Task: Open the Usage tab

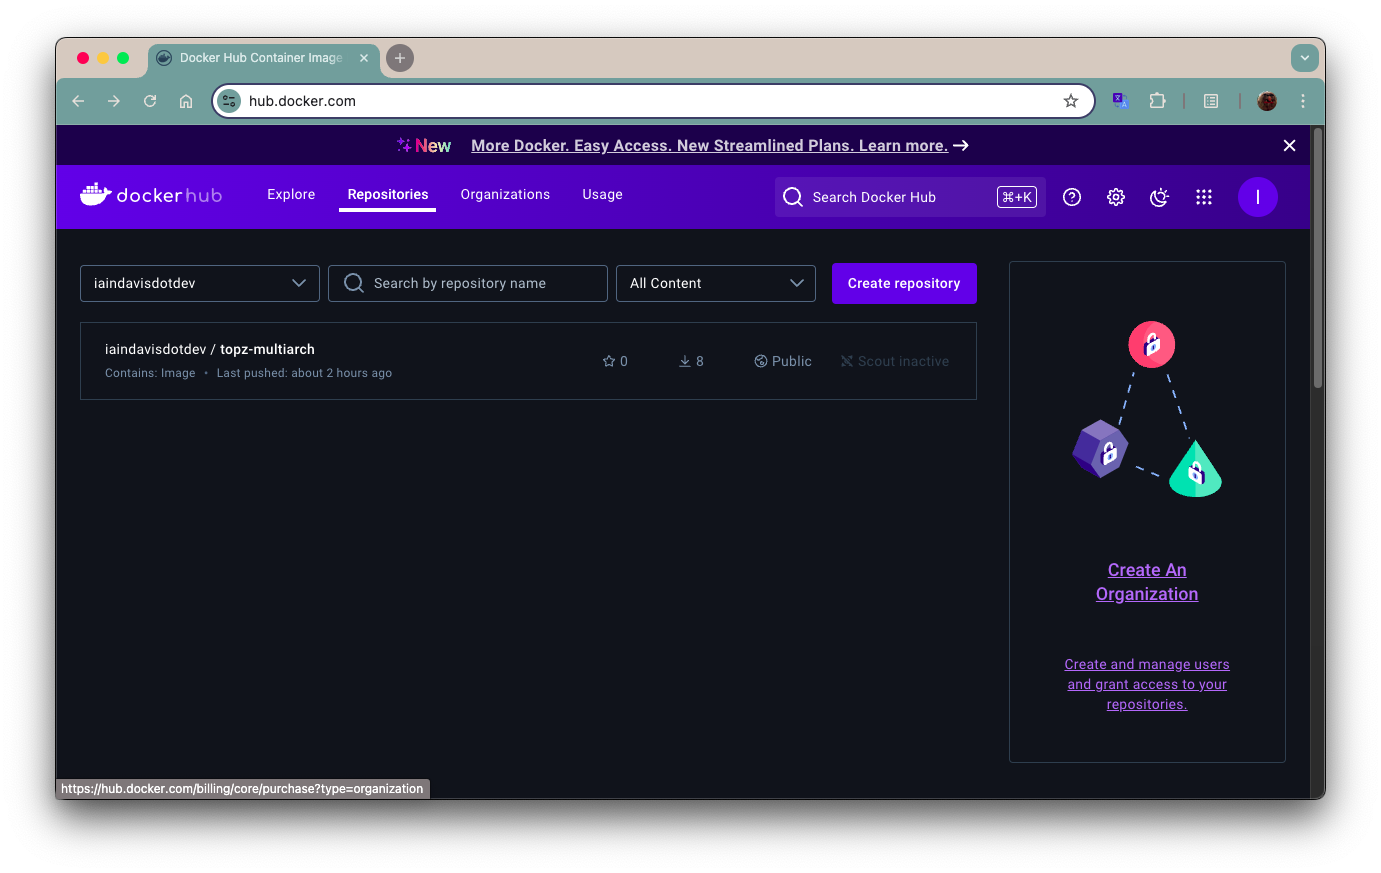Action: [603, 195]
